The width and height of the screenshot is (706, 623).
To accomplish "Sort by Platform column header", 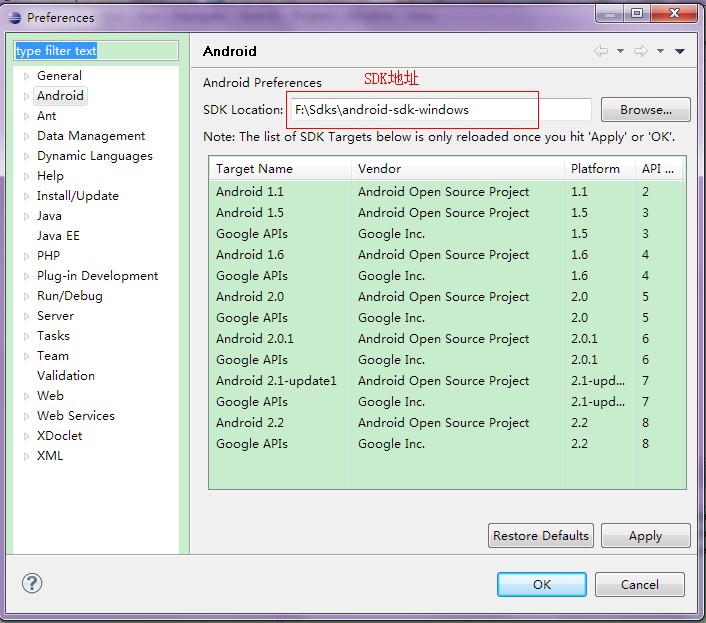I will click(x=600, y=169).
